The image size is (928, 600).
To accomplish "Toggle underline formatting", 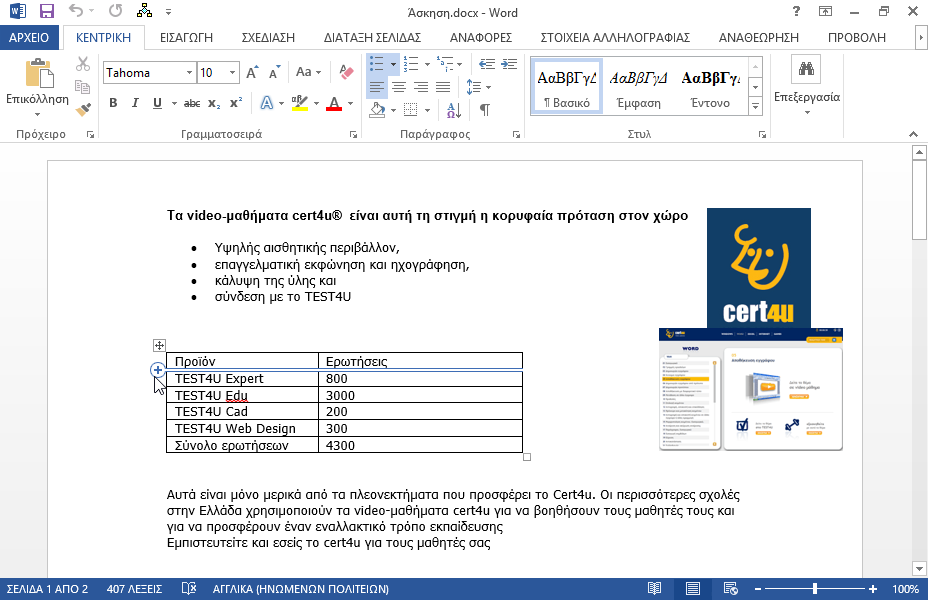I will pyautogui.click(x=157, y=103).
